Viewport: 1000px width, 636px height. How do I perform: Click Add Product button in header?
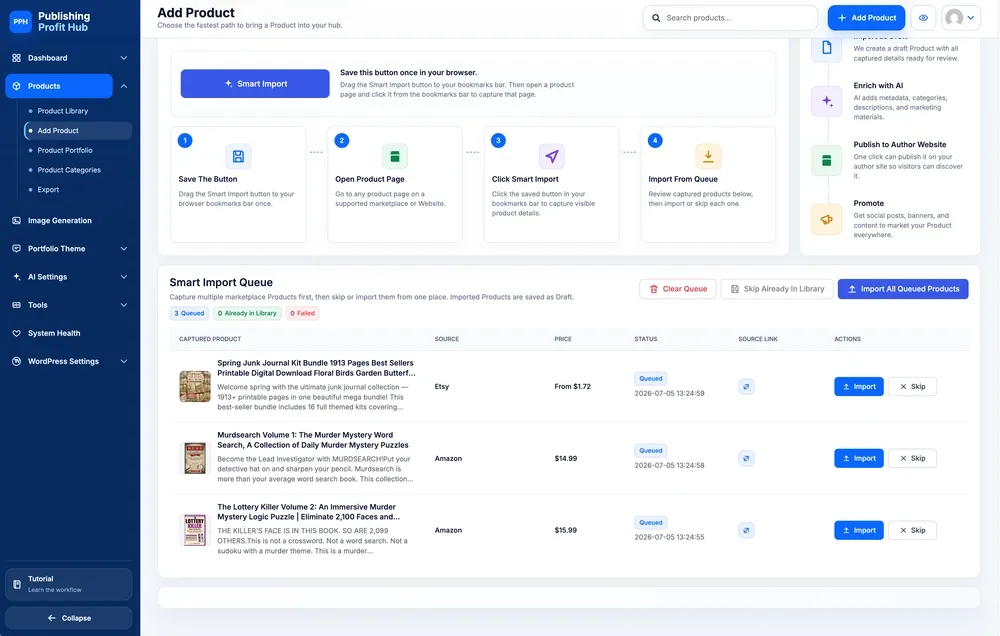(x=867, y=18)
